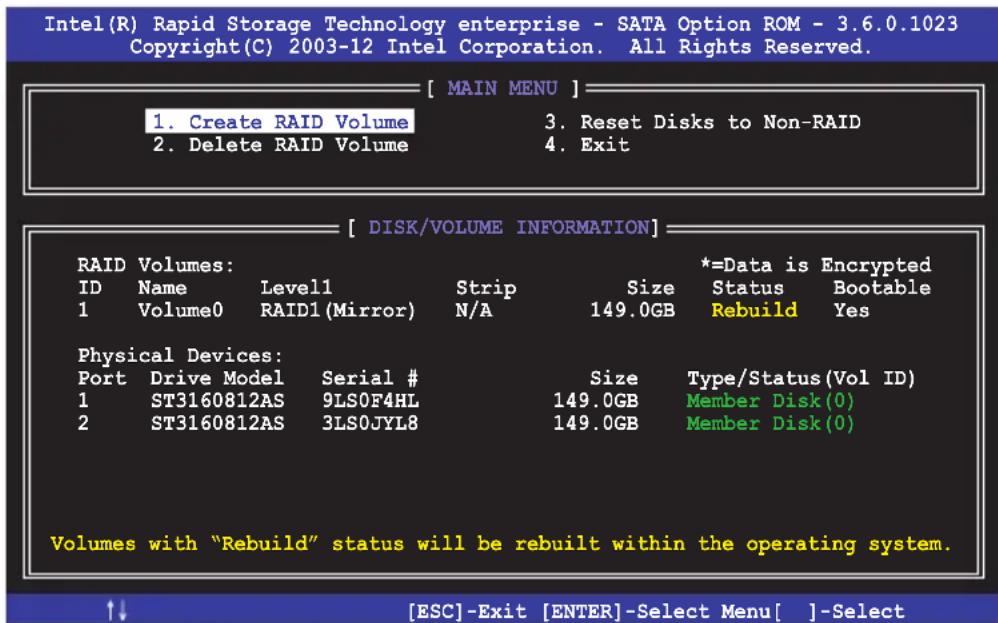Click the up/down arrows icon in footer
This screenshot has width=998, height=623.
tap(117, 610)
